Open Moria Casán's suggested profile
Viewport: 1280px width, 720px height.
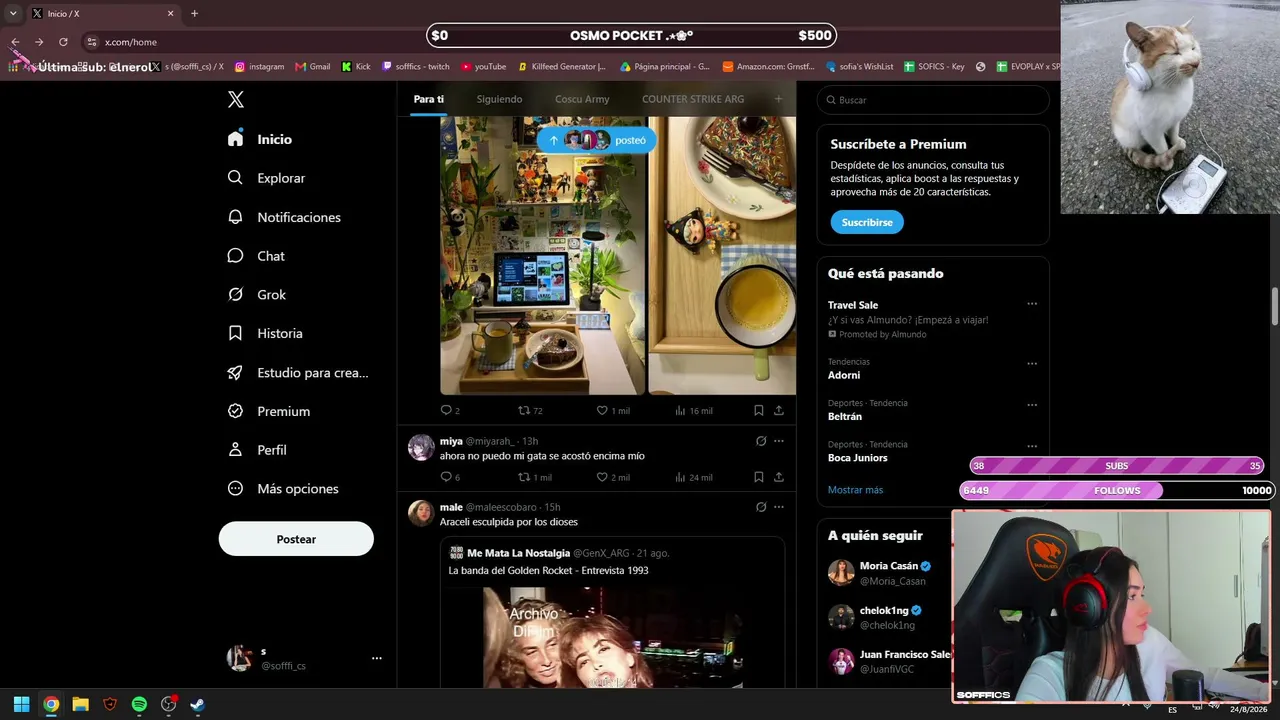tap(888, 573)
